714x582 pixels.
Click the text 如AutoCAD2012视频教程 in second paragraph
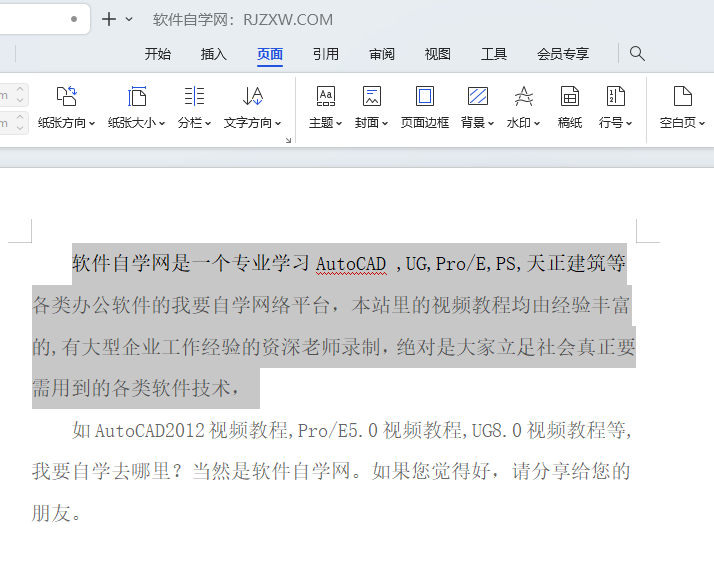click(x=182, y=430)
